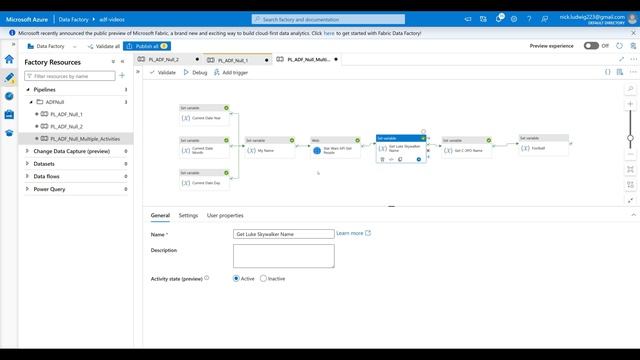Expand the Data flows section

point(27,176)
